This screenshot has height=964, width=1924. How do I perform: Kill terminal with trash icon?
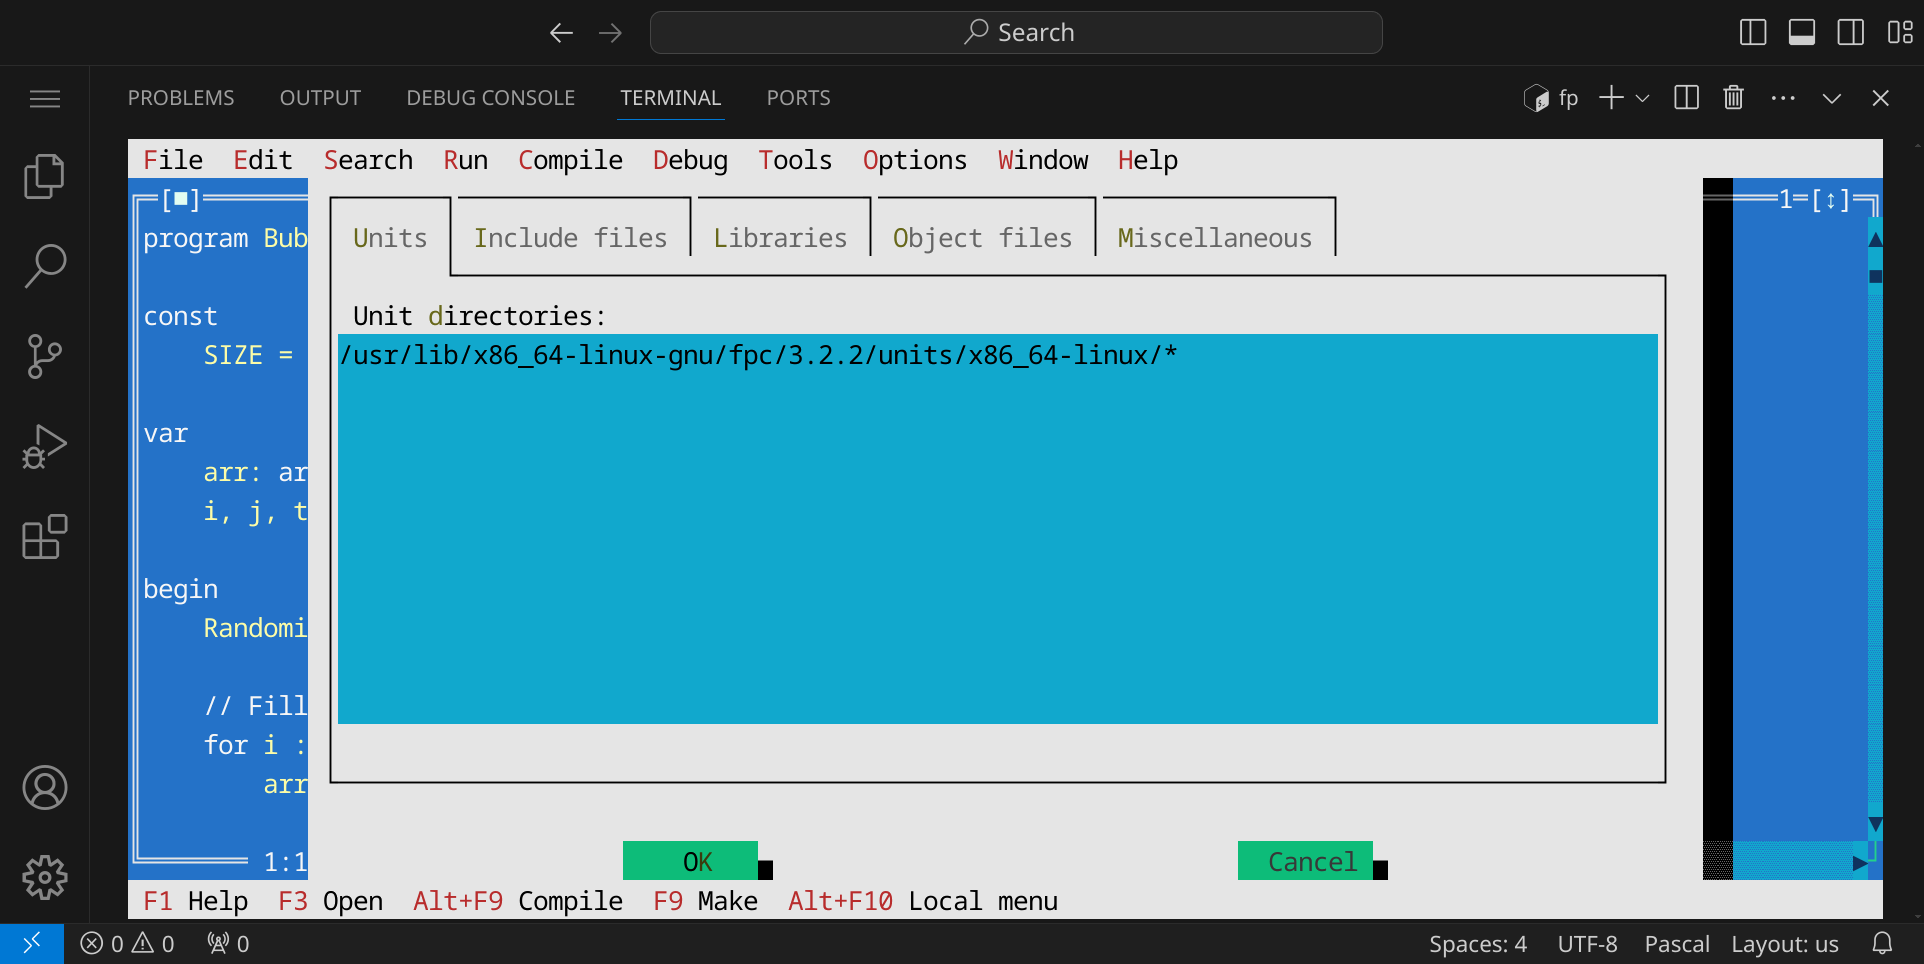click(x=1733, y=98)
